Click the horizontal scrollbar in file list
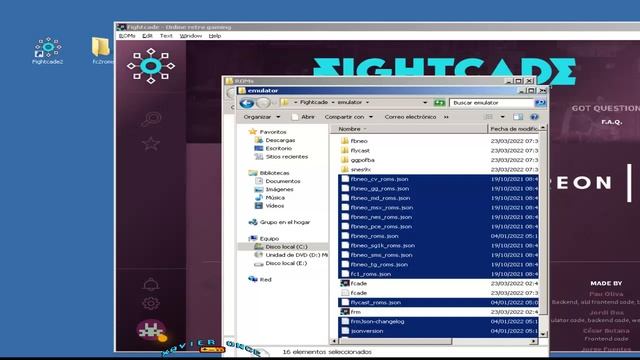 tap(396, 341)
